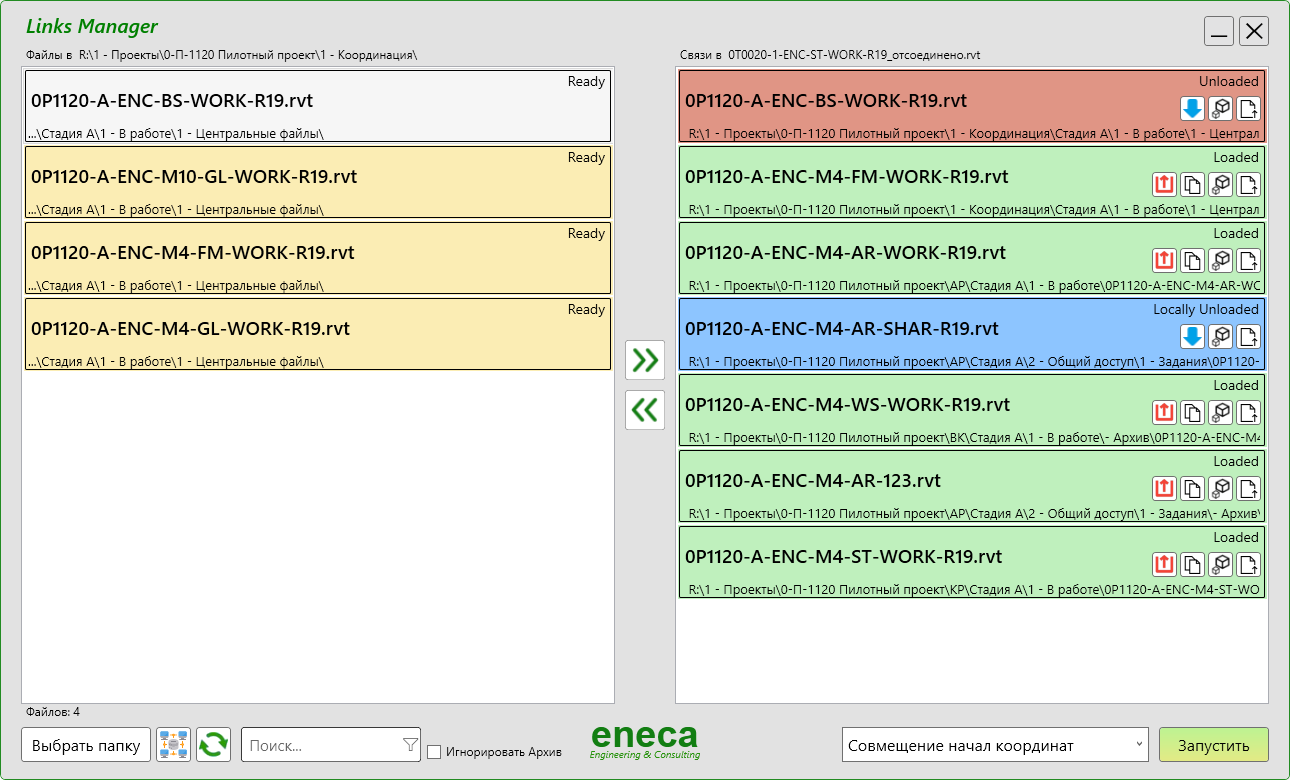
Task: Toggle the Игнорировать Архив checkbox
Action: [434, 752]
